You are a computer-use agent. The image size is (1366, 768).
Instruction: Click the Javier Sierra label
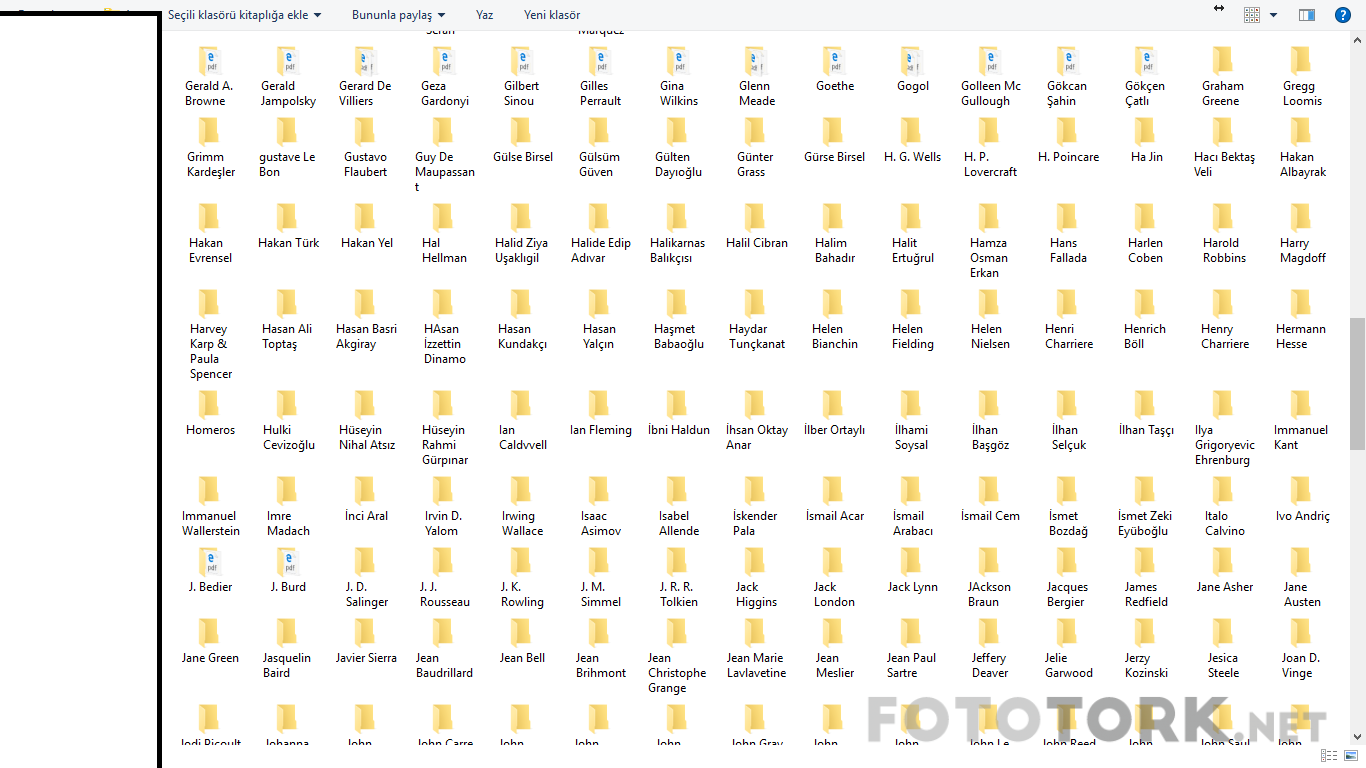(x=366, y=658)
